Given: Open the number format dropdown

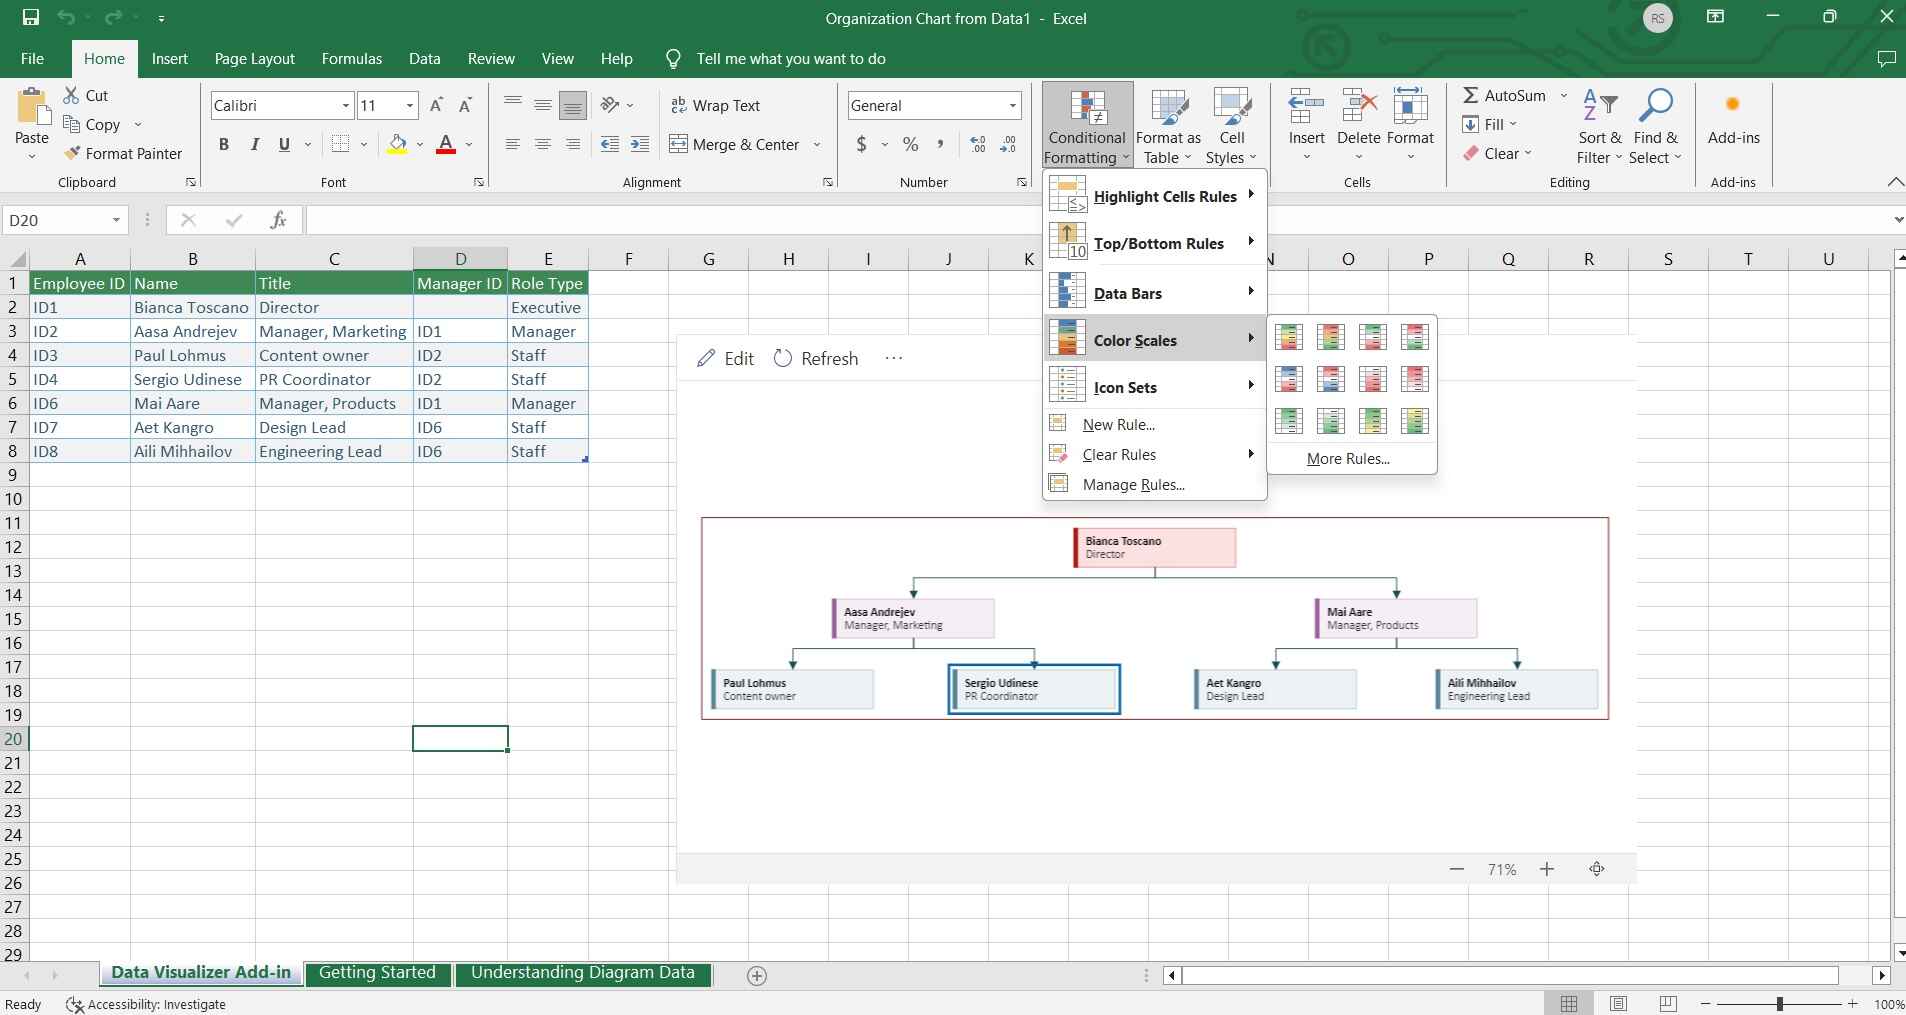Looking at the screenshot, I should point(1012,105).
